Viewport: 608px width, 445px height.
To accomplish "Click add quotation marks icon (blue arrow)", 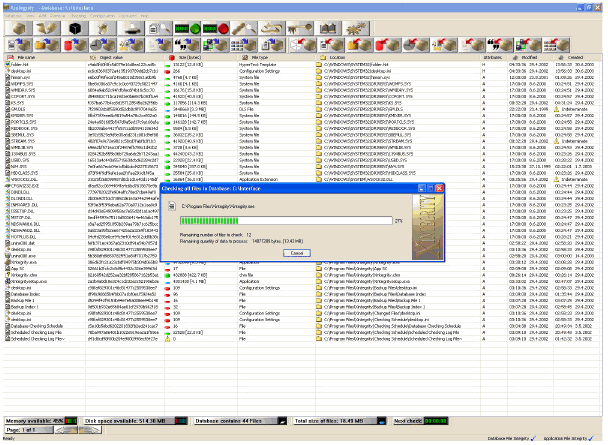I will point(188,45).
